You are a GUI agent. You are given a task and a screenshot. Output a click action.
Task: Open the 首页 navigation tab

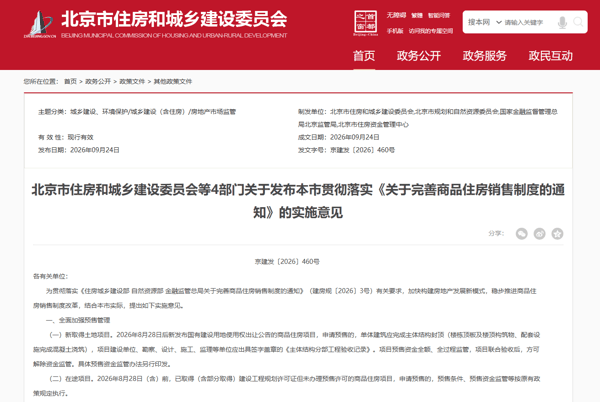tap(364, 56)
